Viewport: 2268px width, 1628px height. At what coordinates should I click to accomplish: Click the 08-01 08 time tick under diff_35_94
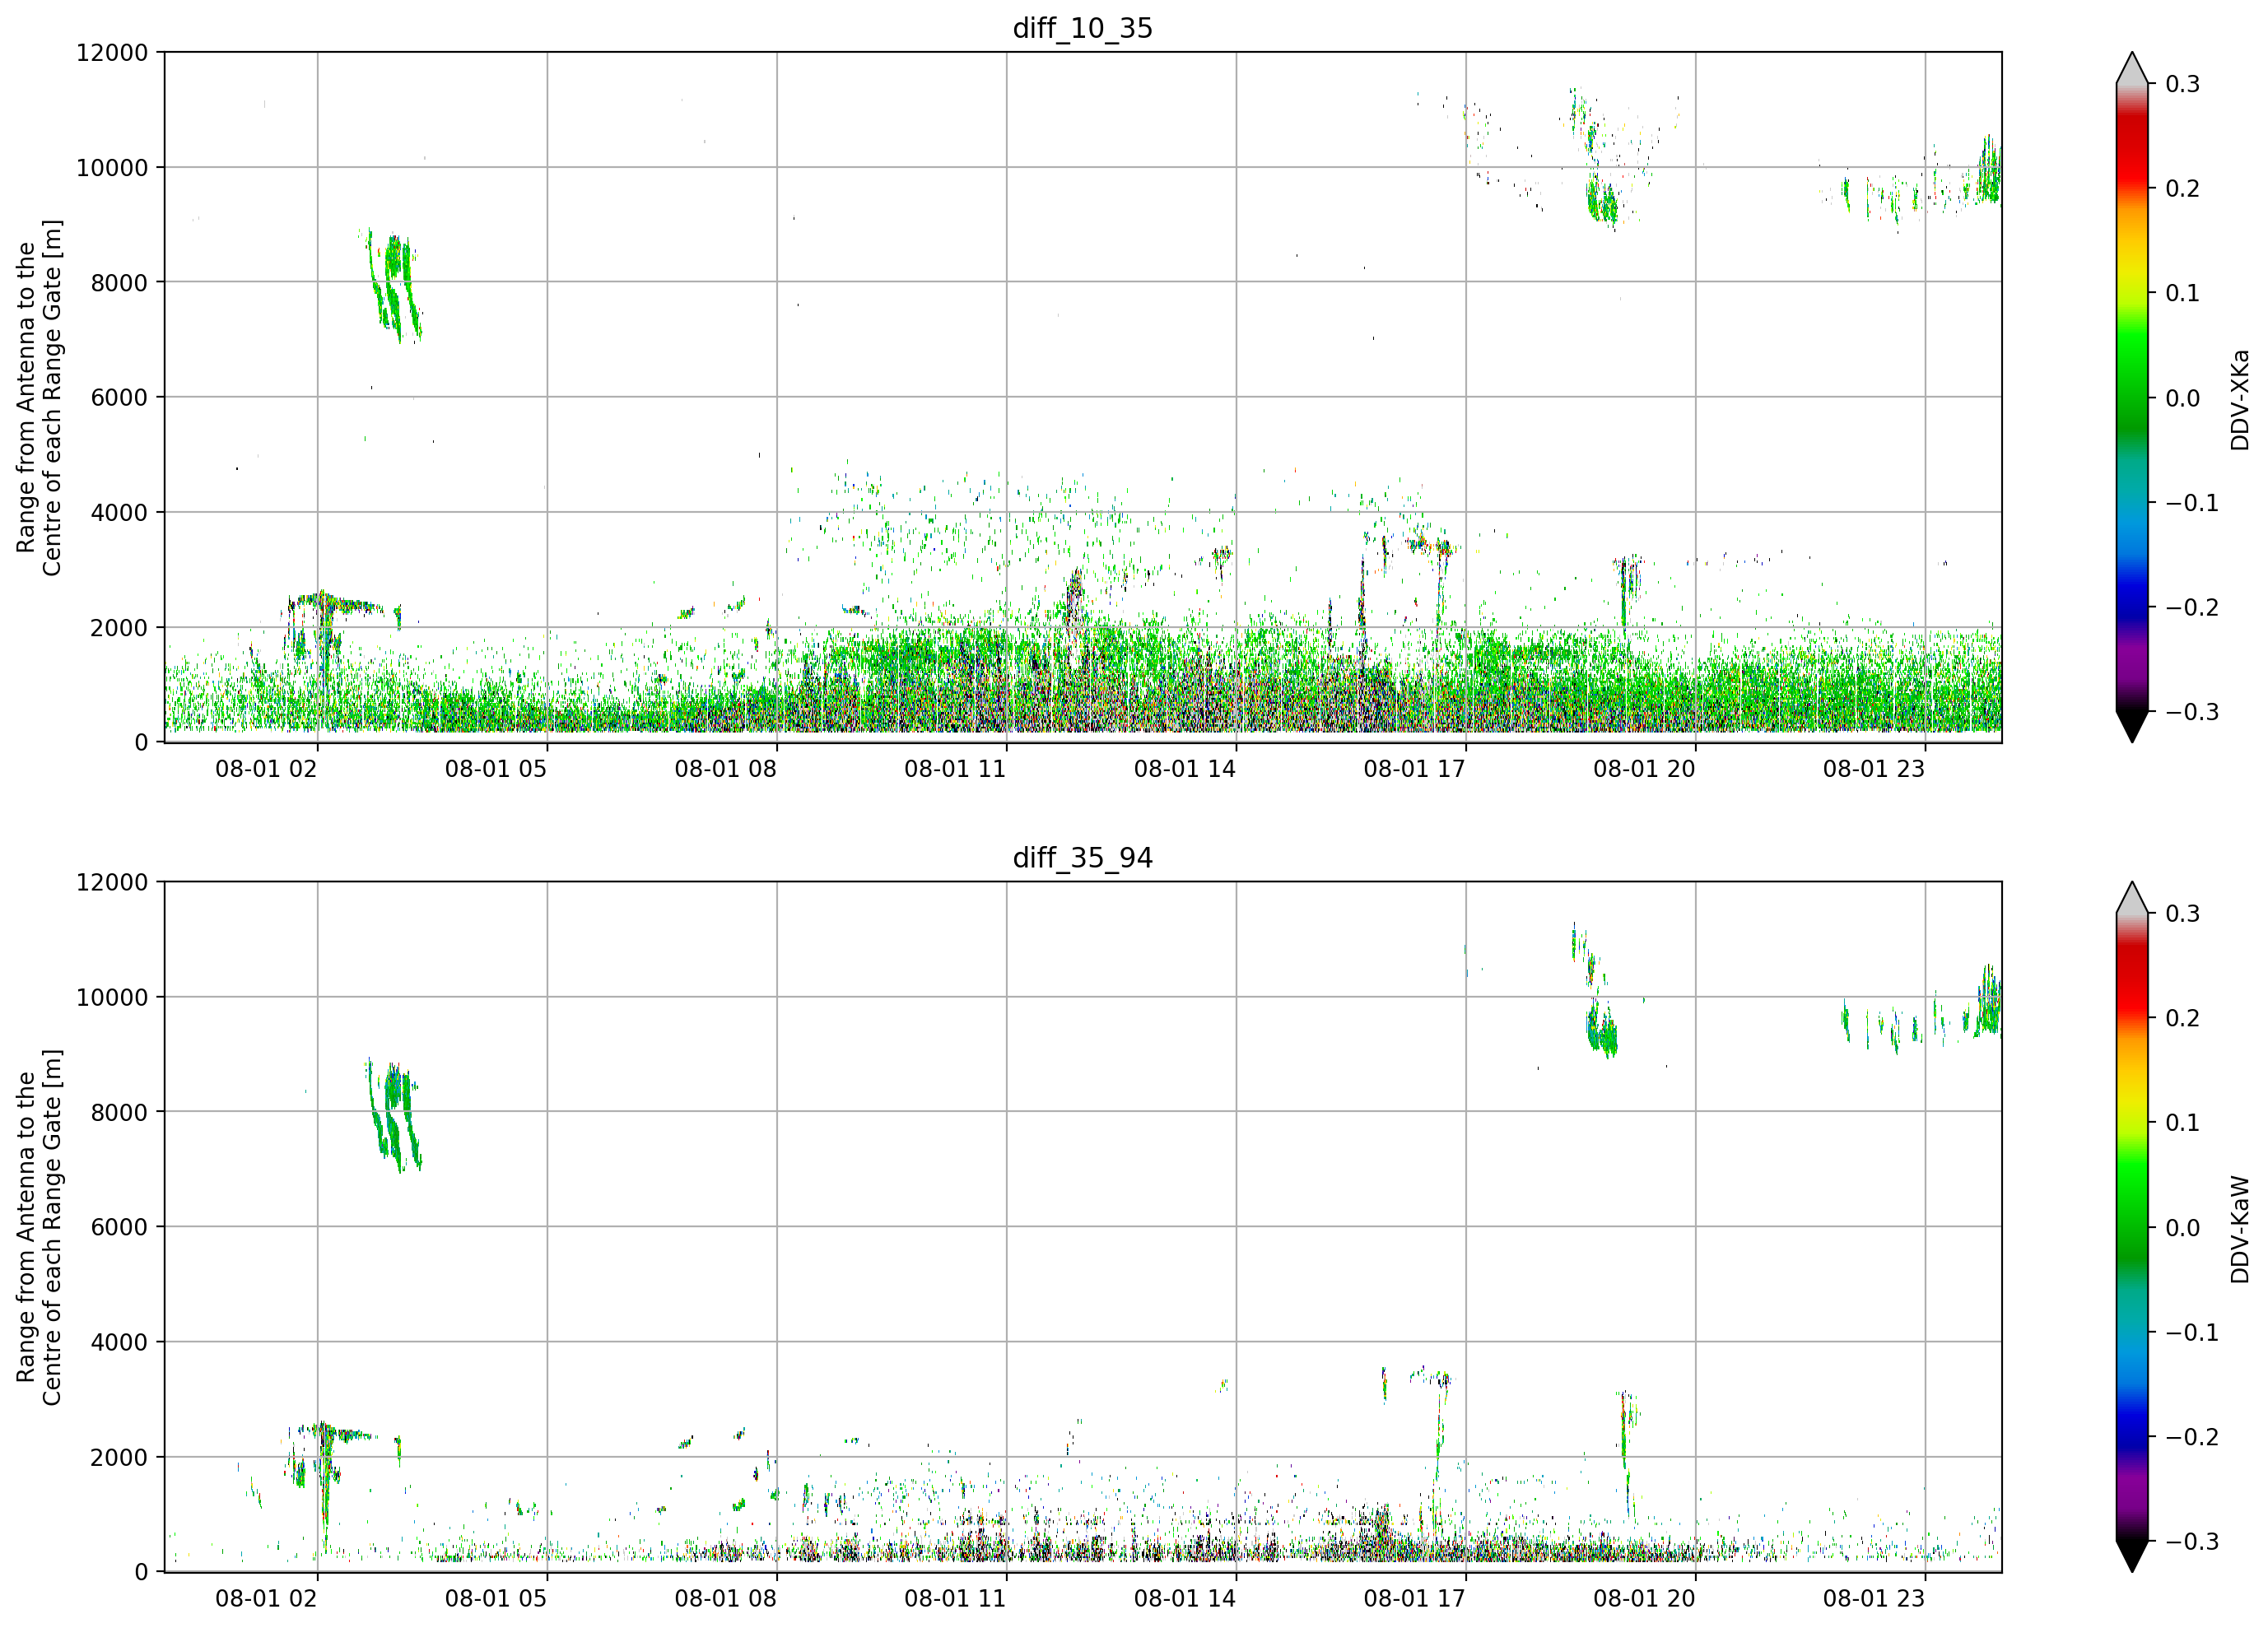pos(725,1599)
